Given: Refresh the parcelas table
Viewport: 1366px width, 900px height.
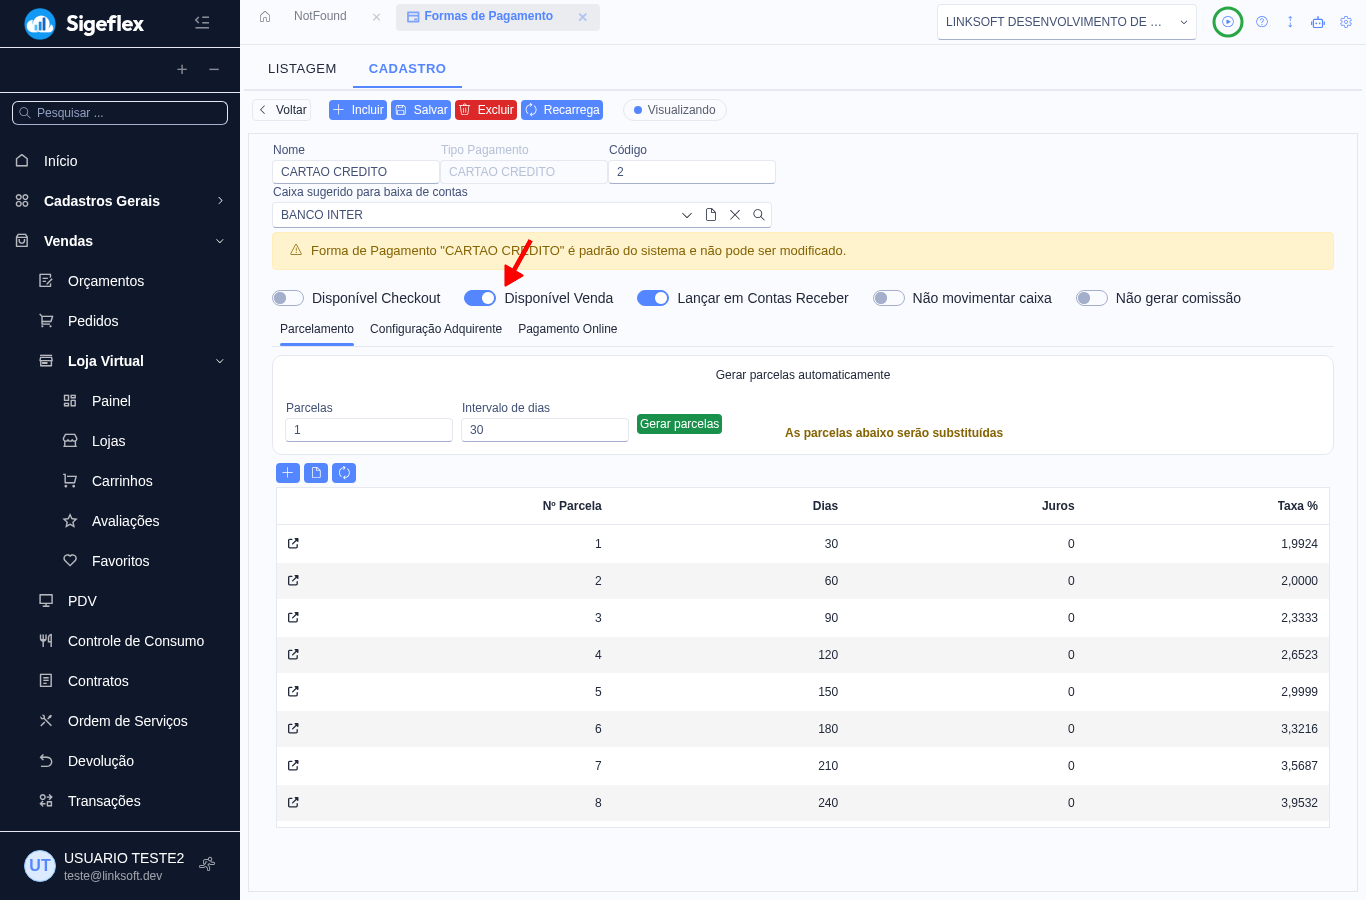Looking at the screenshot, I should click(x=344, y=473).
